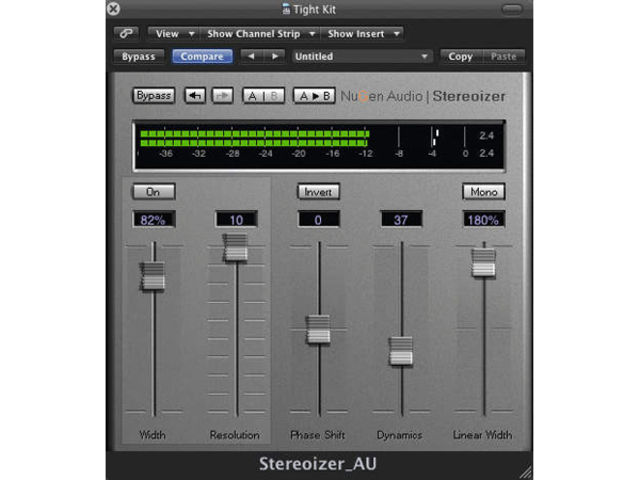This screenshot has width=640, height=480.
Task: Open the View dropdown menu
Action: tap(174, 33)
